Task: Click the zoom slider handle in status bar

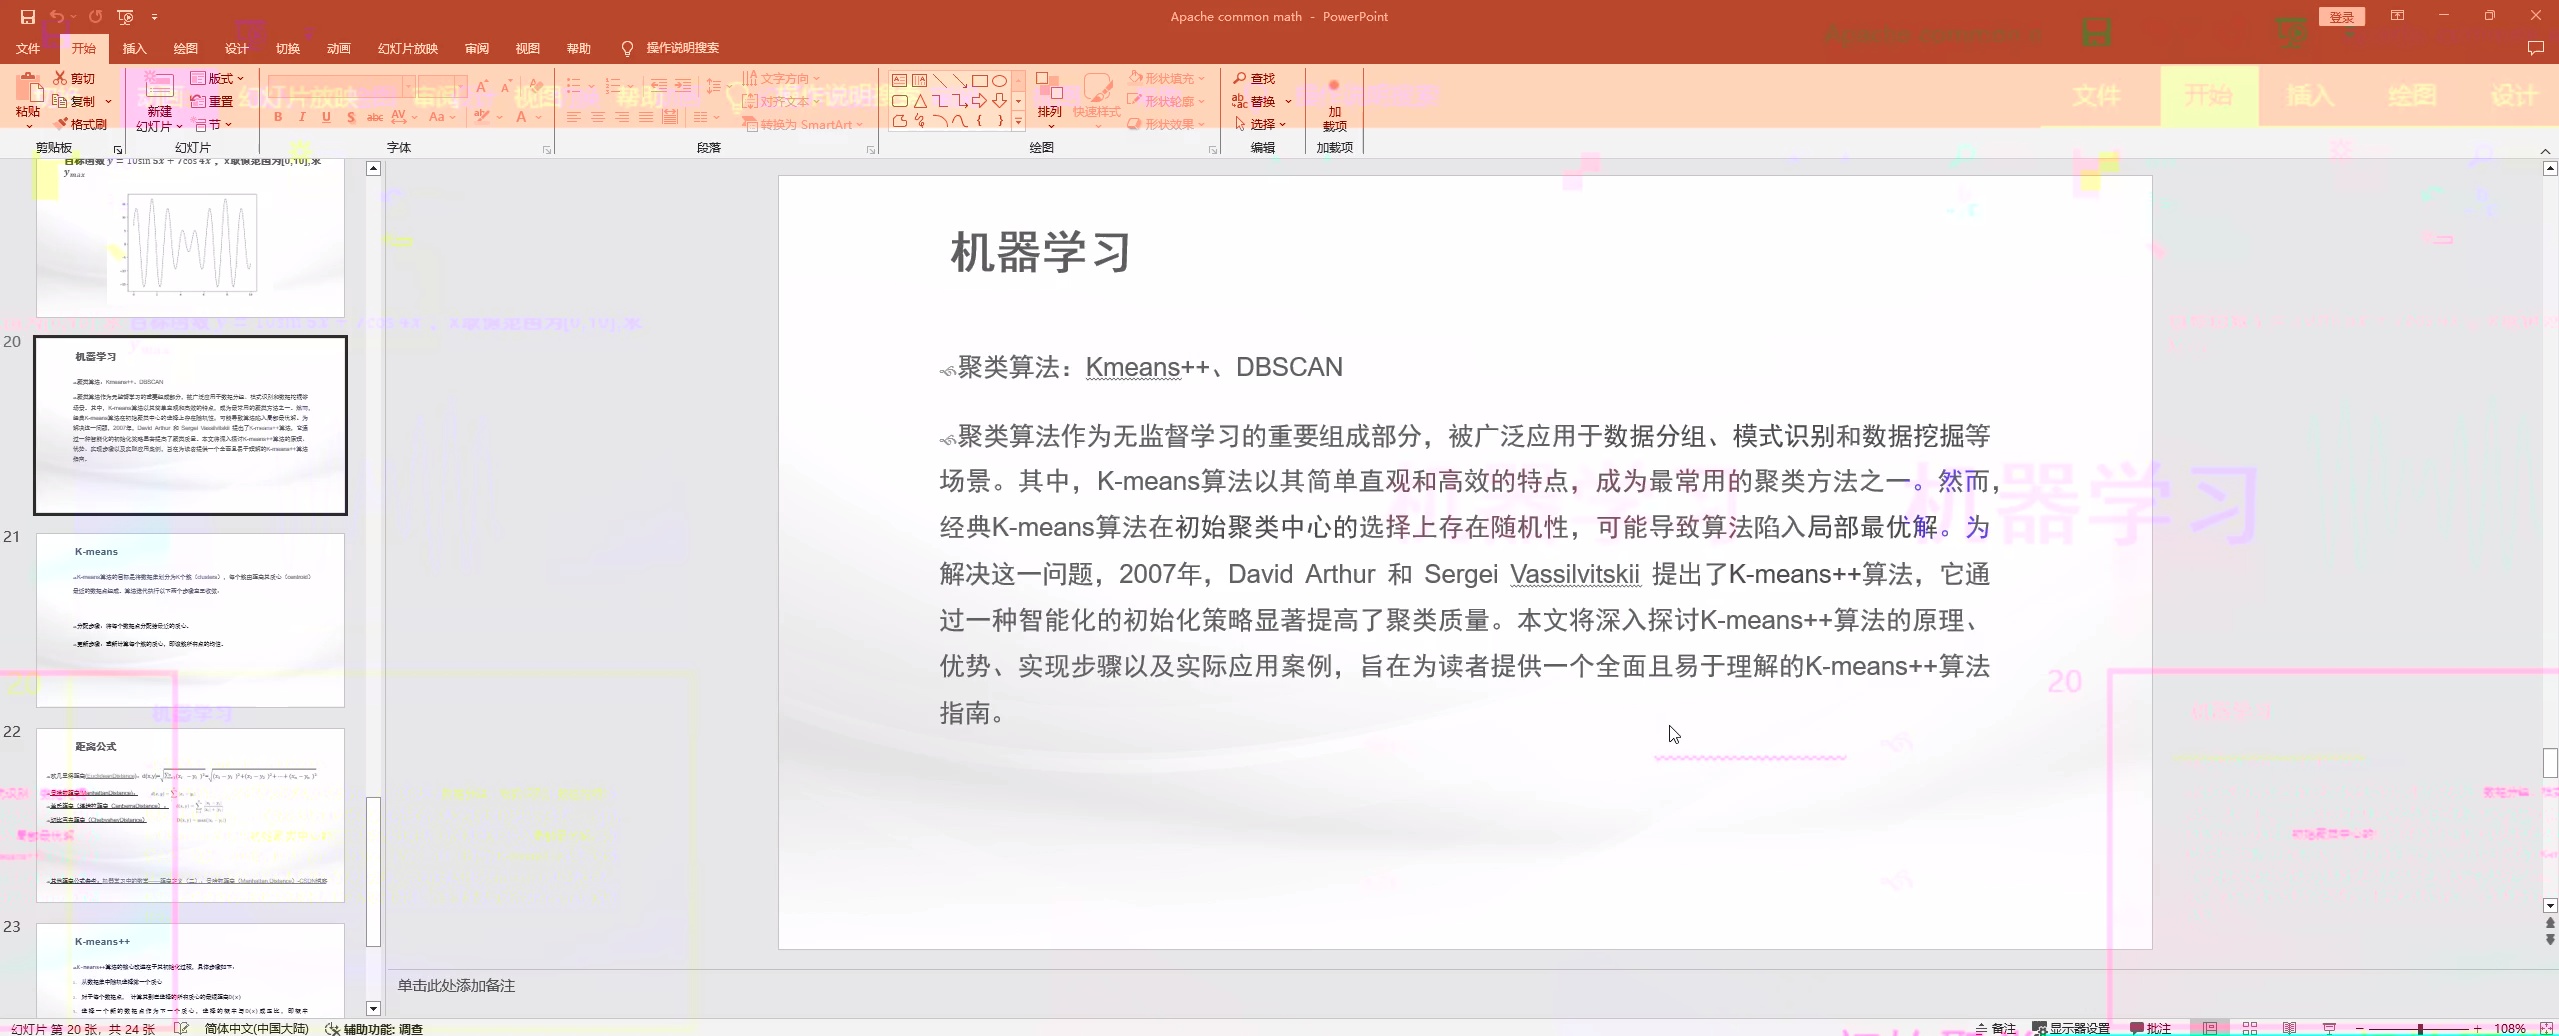Action: pos(2420,1028)
